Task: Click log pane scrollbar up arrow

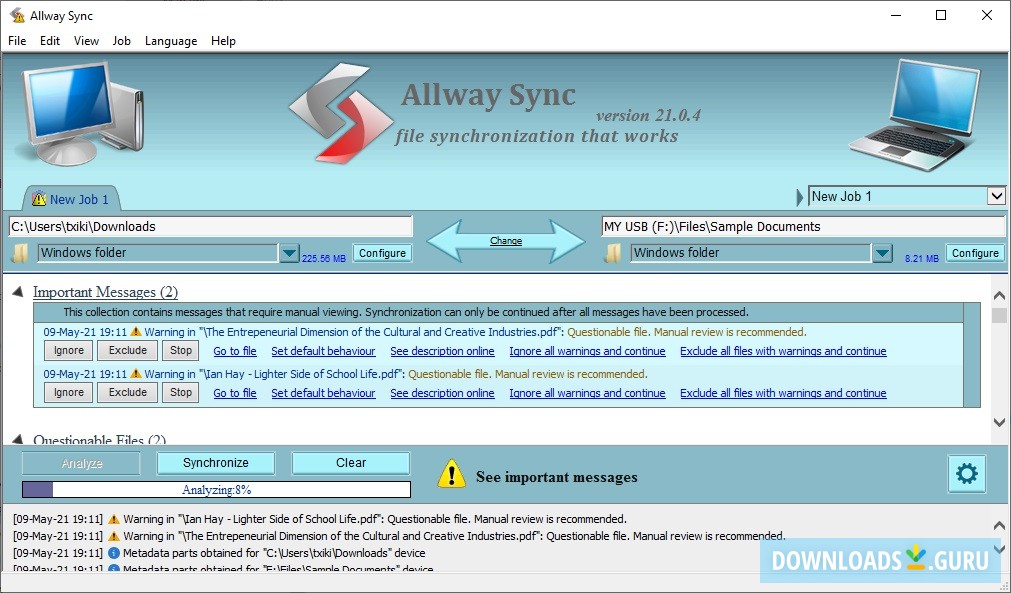Action: tap(999, 525)
